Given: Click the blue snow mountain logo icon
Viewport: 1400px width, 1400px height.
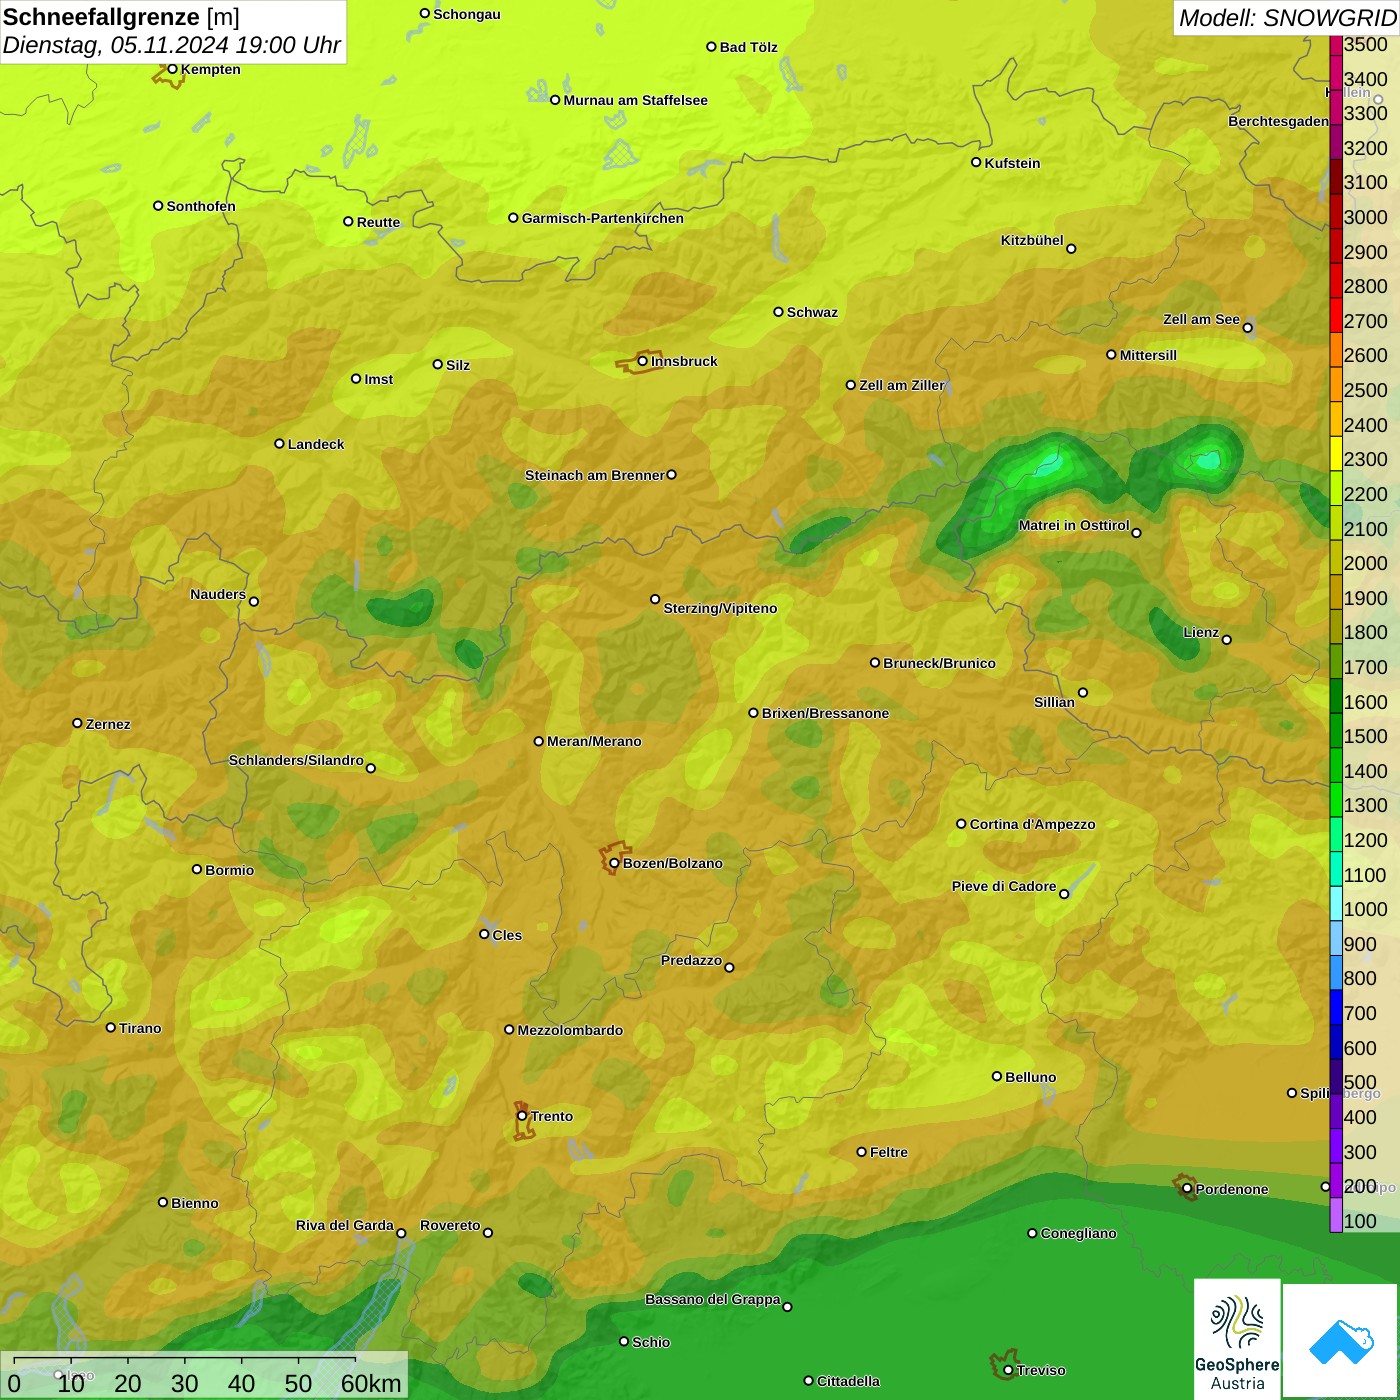Looking at the screenshot, I should pos(1341,1342).
